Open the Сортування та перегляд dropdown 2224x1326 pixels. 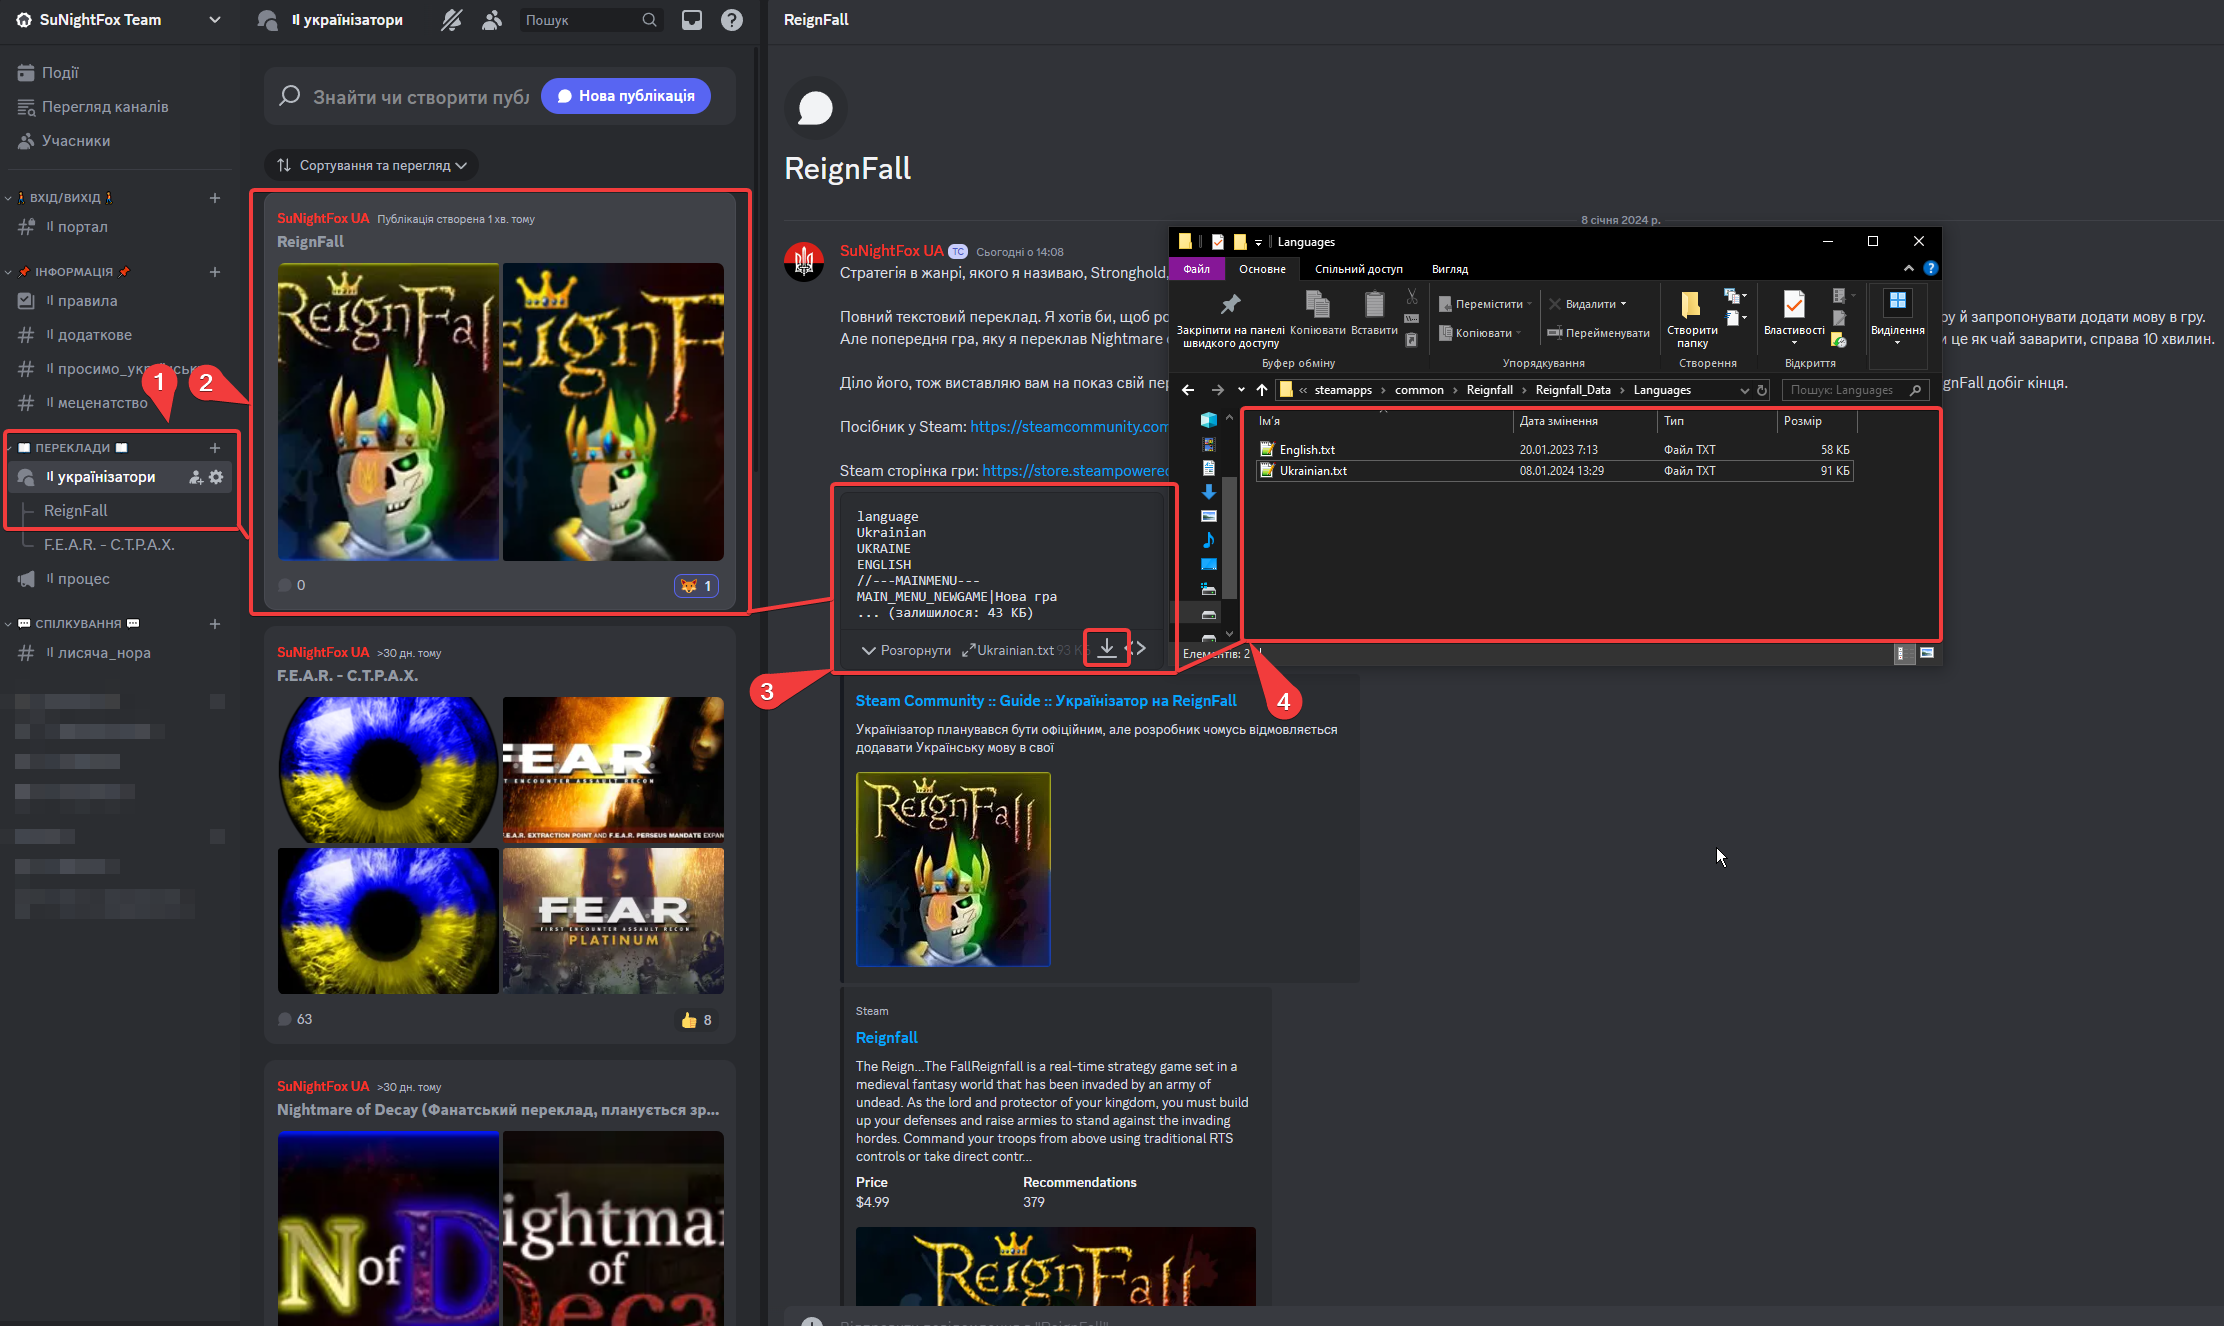point(372,165)
